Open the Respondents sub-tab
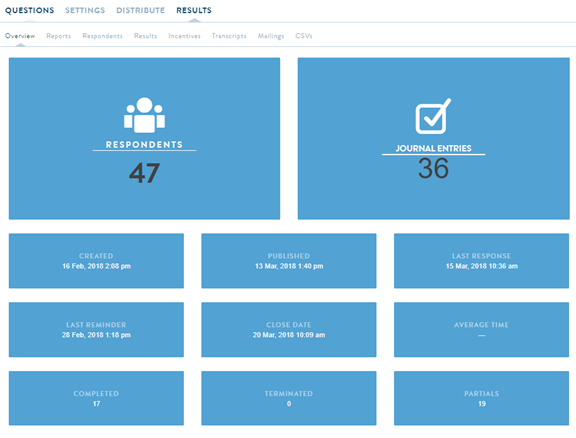576x438 pixels. coord(102,36)
